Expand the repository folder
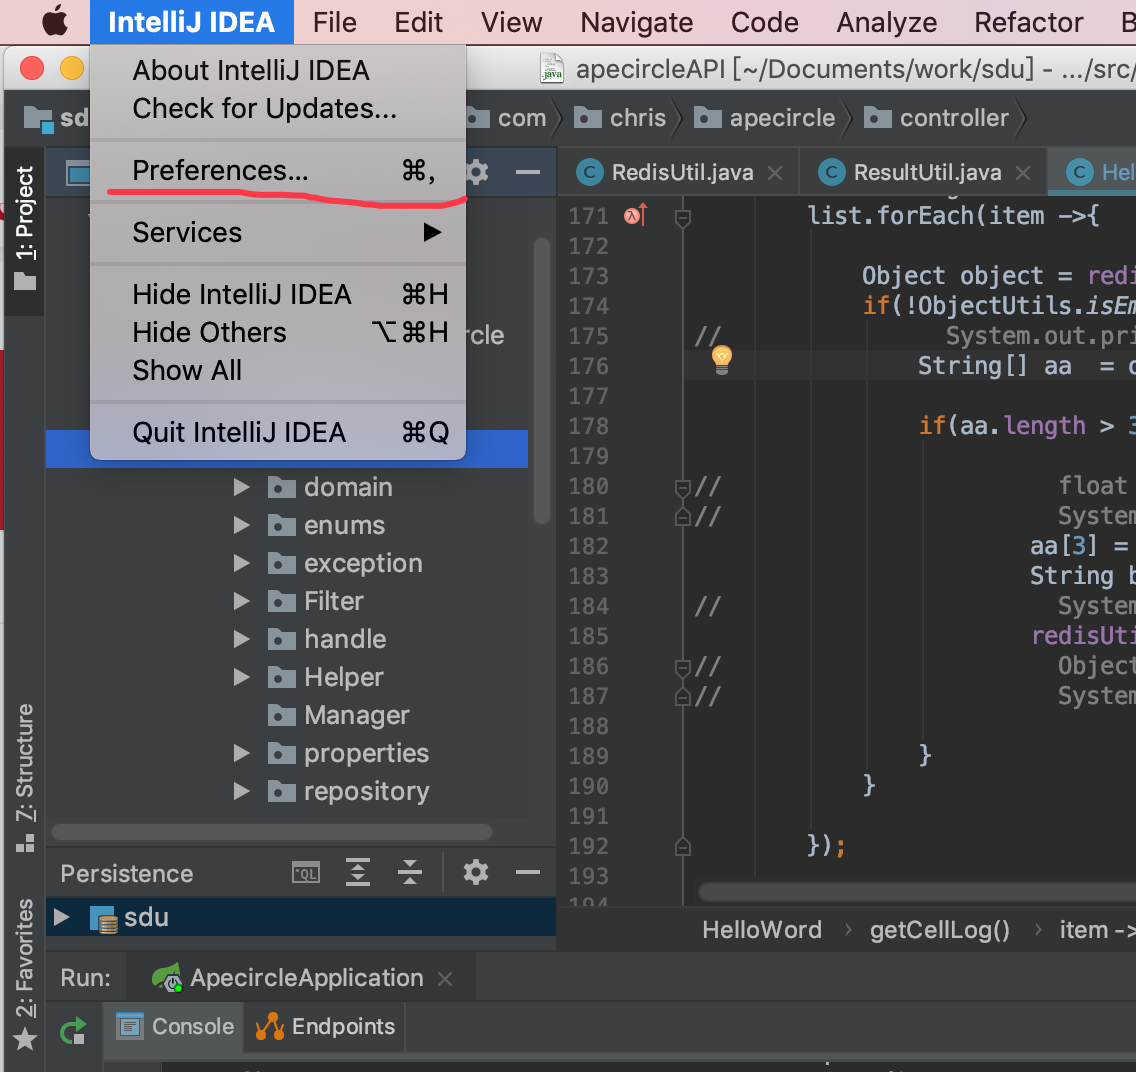 point(241,791)
